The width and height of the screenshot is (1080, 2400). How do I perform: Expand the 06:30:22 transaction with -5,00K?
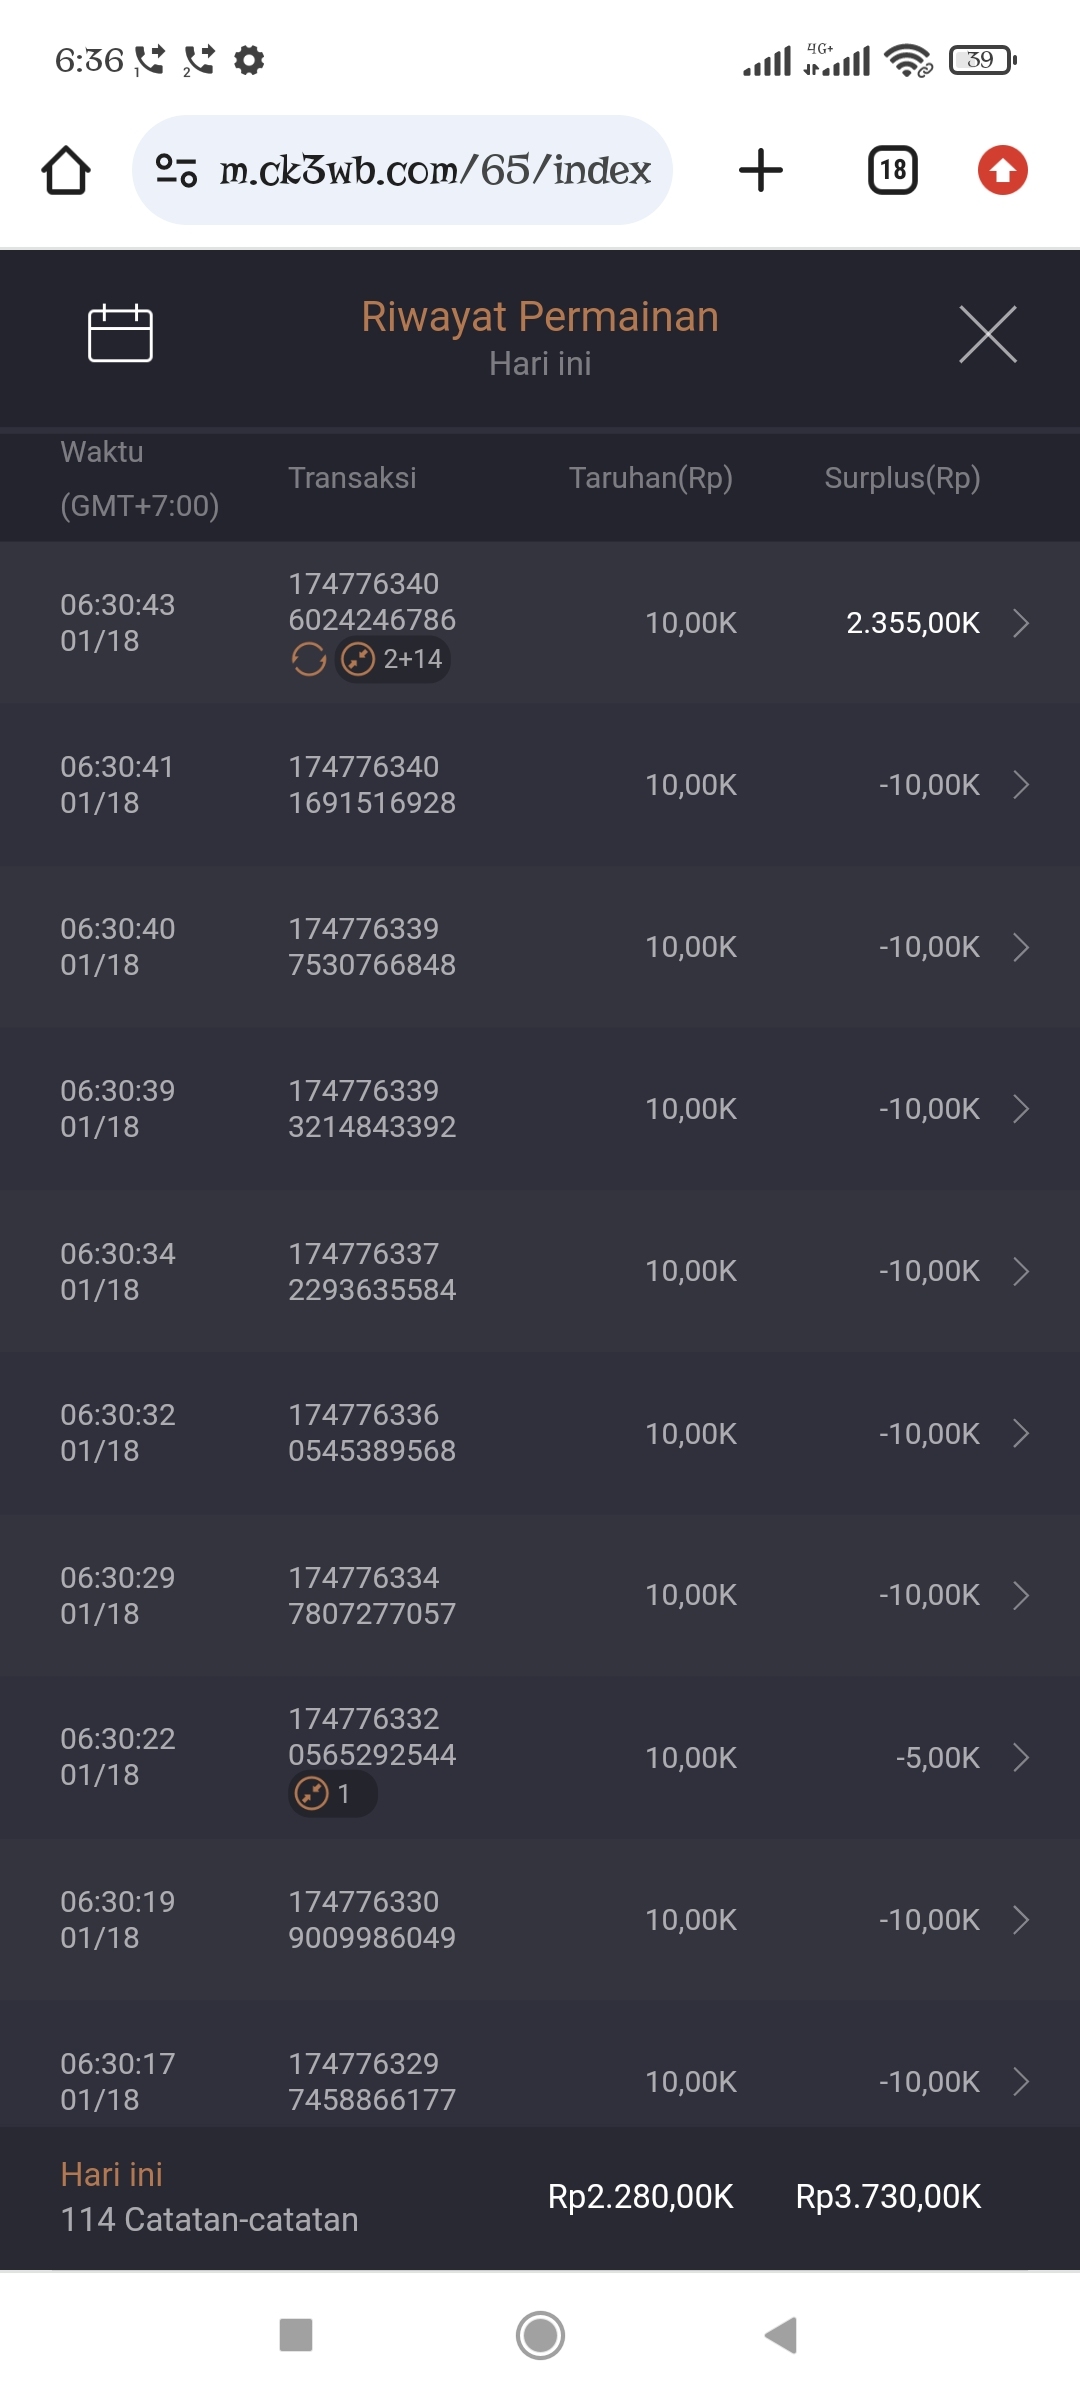coord(1021,1757)
